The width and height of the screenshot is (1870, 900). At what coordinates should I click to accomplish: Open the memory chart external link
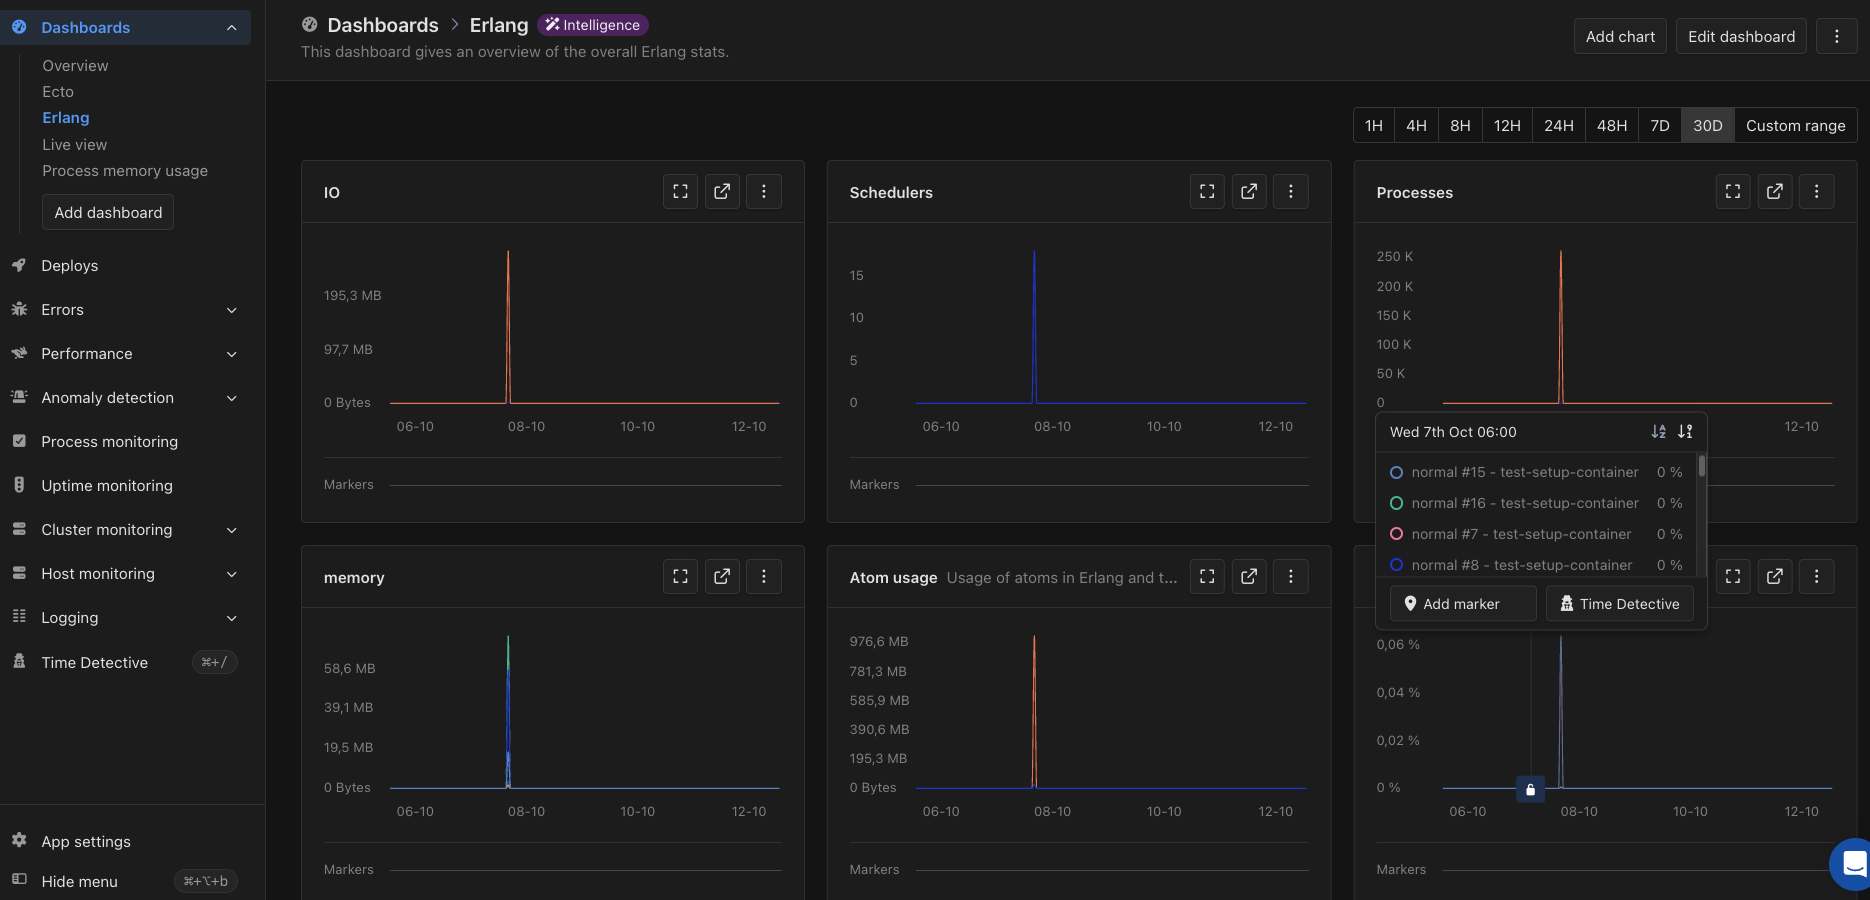[x=722, y=577]
